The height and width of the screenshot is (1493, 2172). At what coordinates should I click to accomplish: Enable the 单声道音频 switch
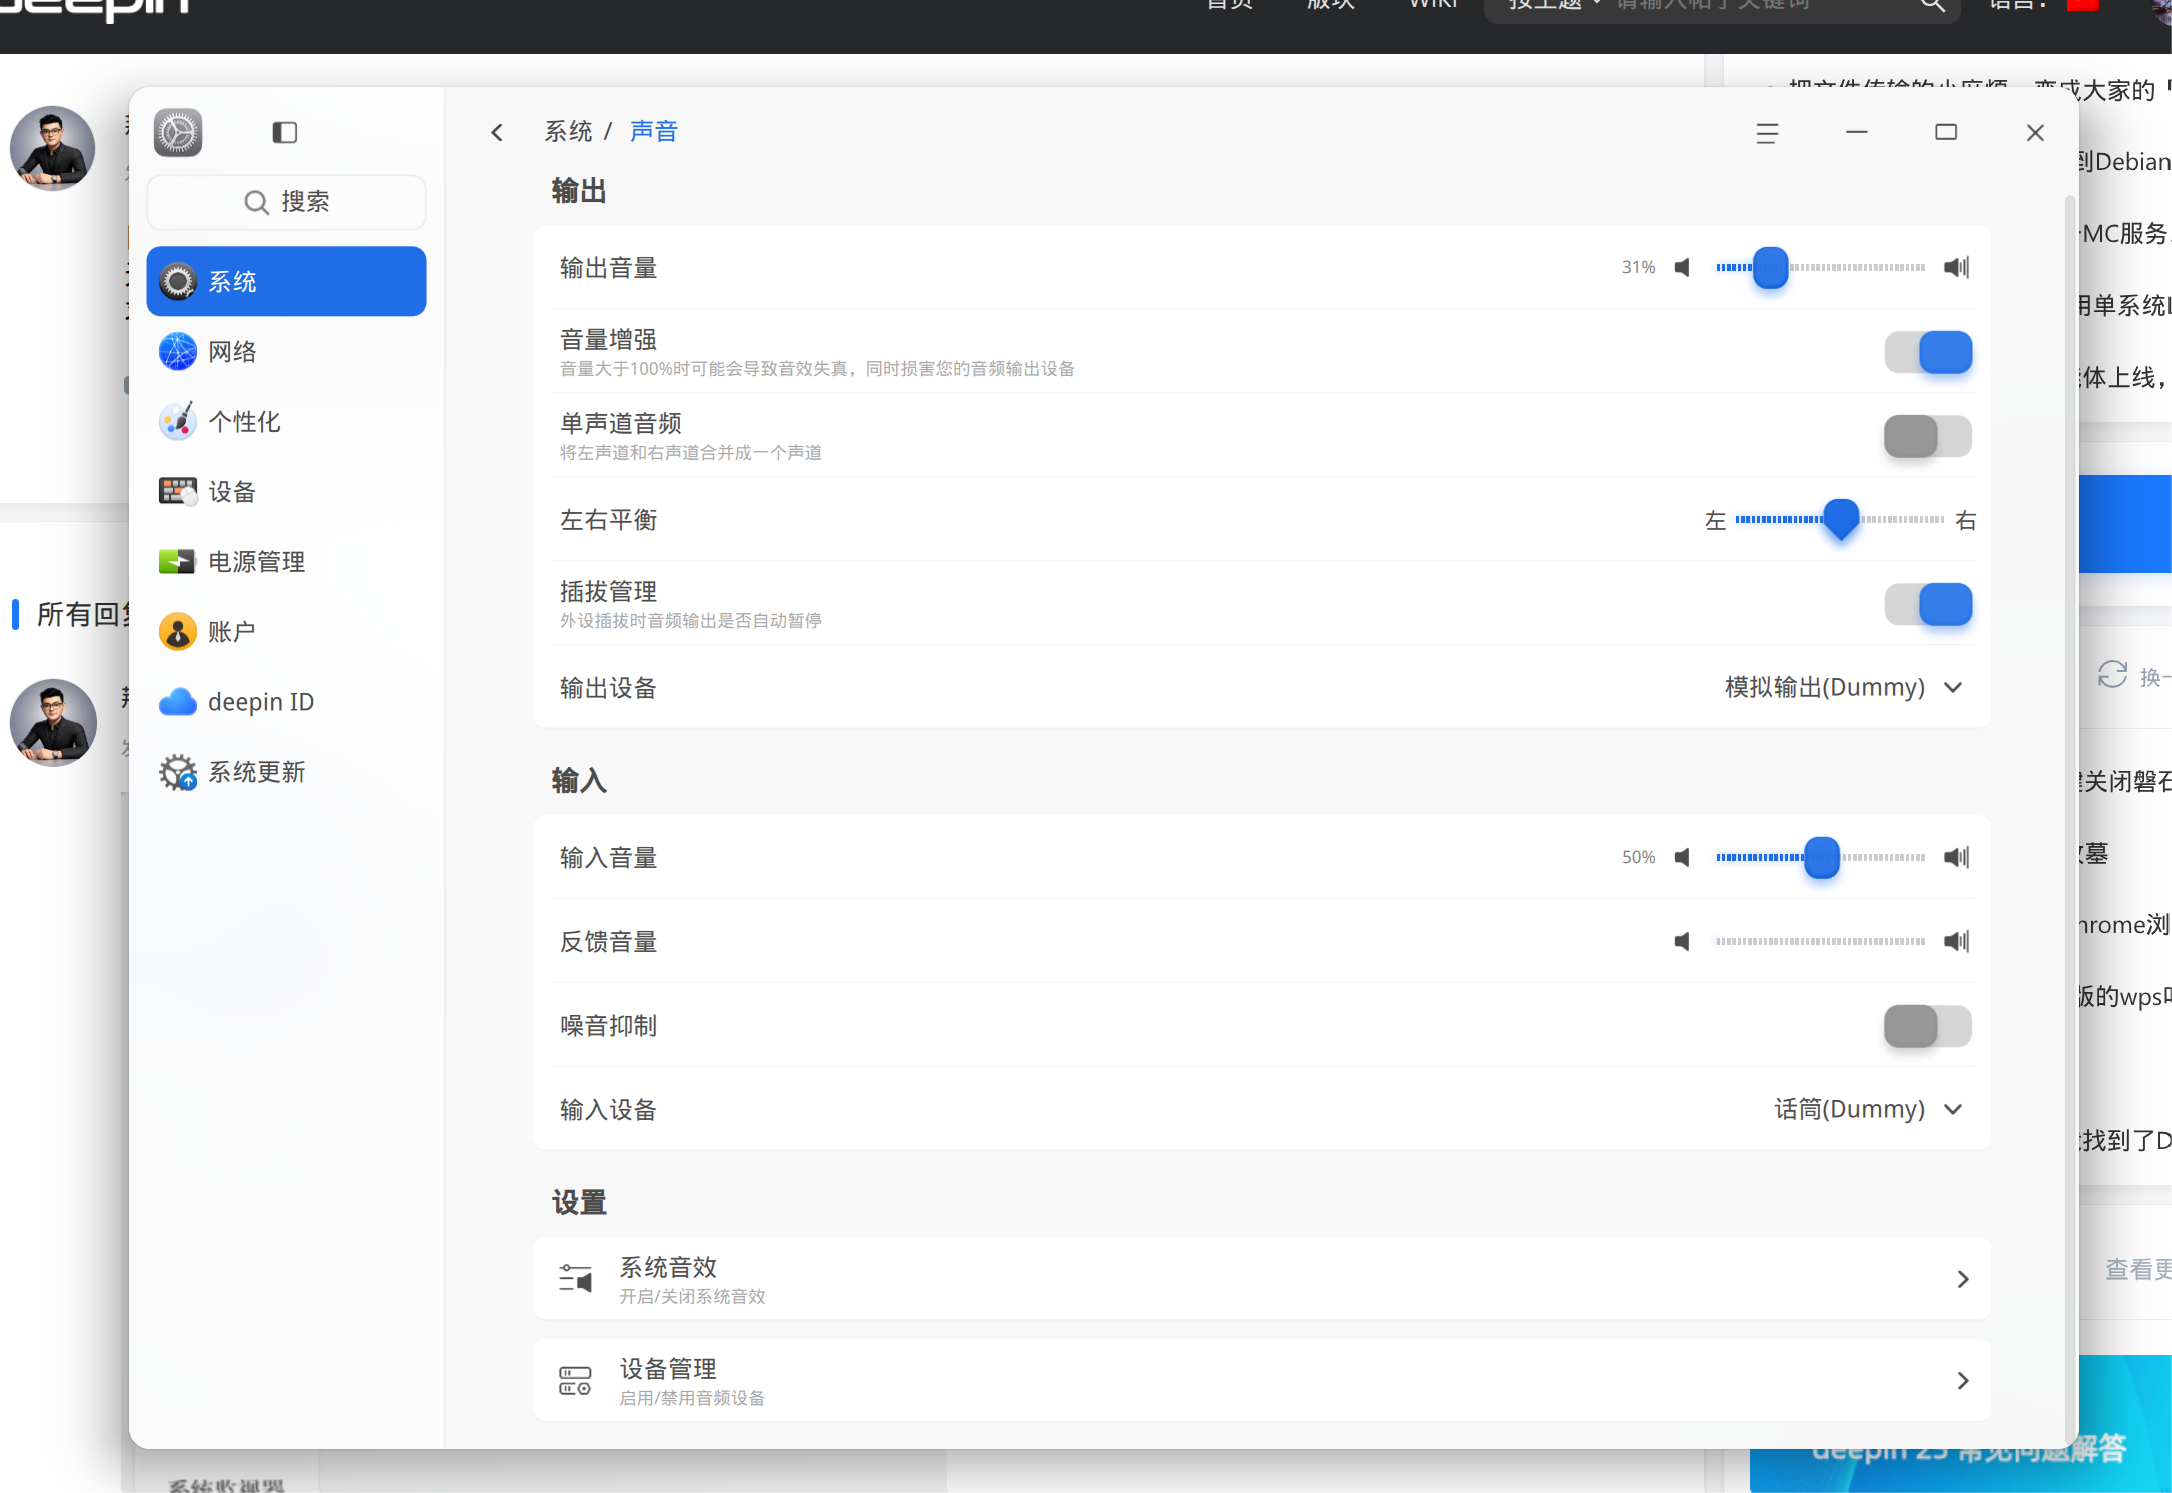point(1928,436)
